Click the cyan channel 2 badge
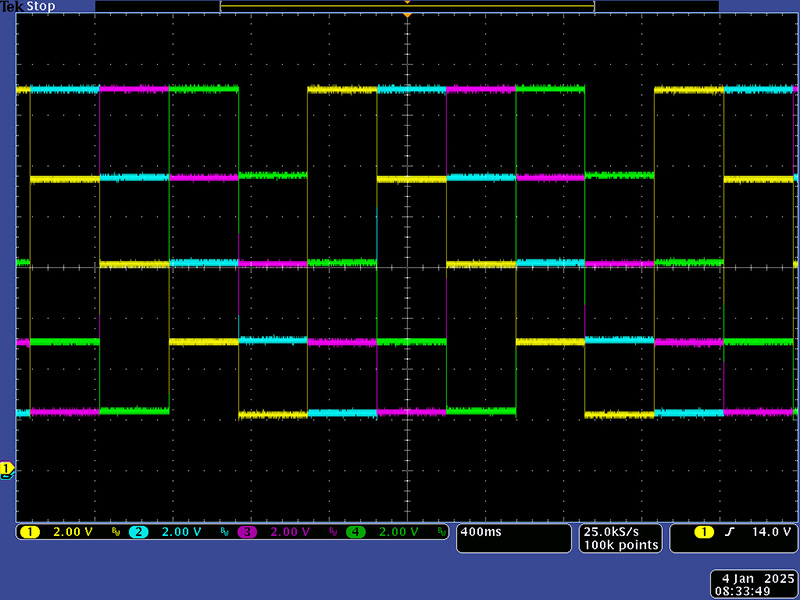This screenshot has width=800, height=600. point(138,532)
